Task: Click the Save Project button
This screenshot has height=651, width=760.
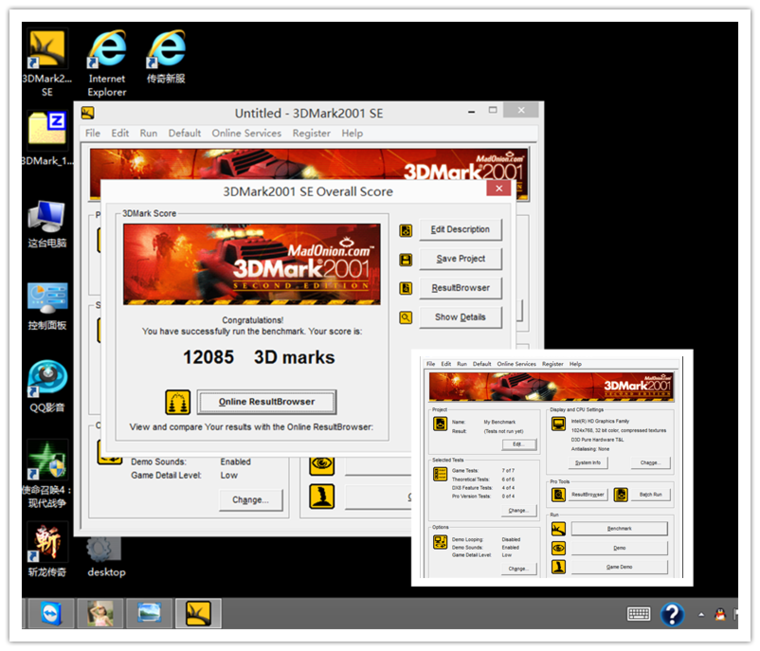Action: tap(460, 259)
